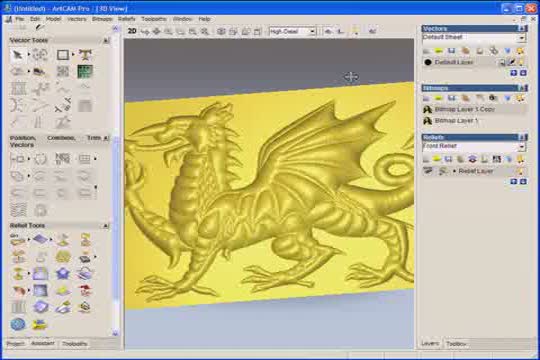This screenshot has width=540, height=360.
Task: Open the Toolpaths menu
Action: (x=154, y=19)
